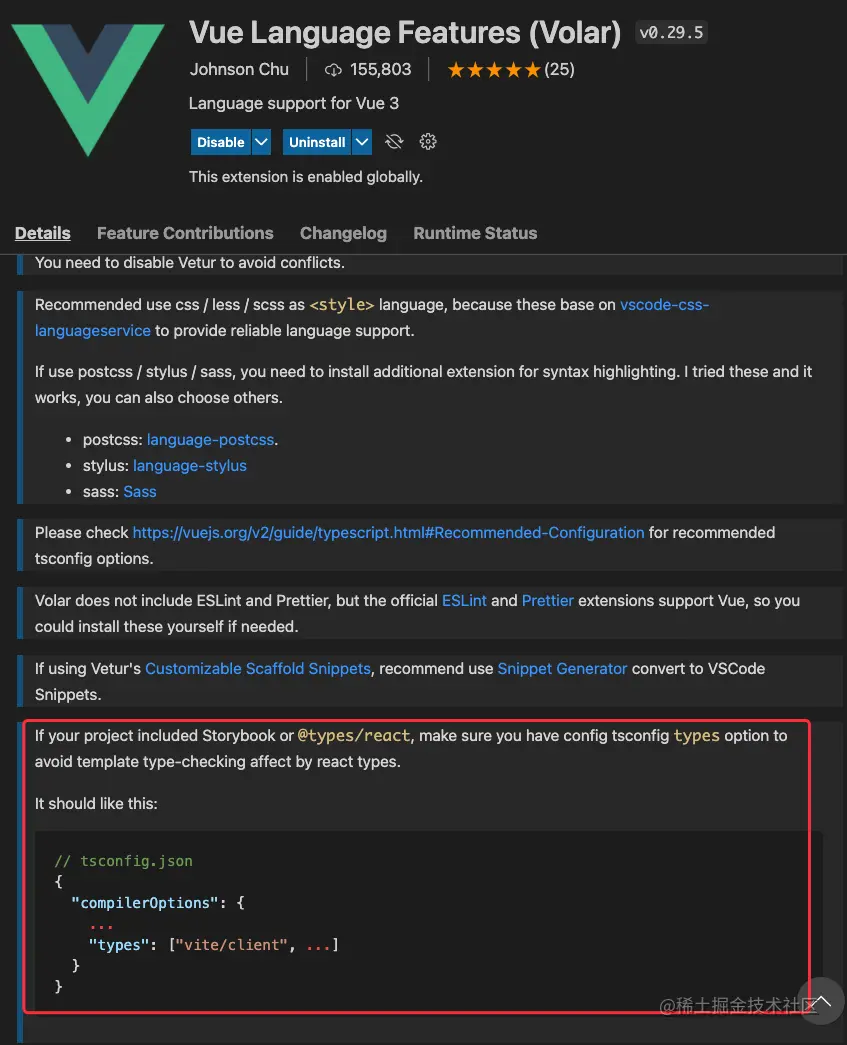The image size is (847, 1045).
Task: Click the scroll-to-top arrow button
Action: point(821,1000)
